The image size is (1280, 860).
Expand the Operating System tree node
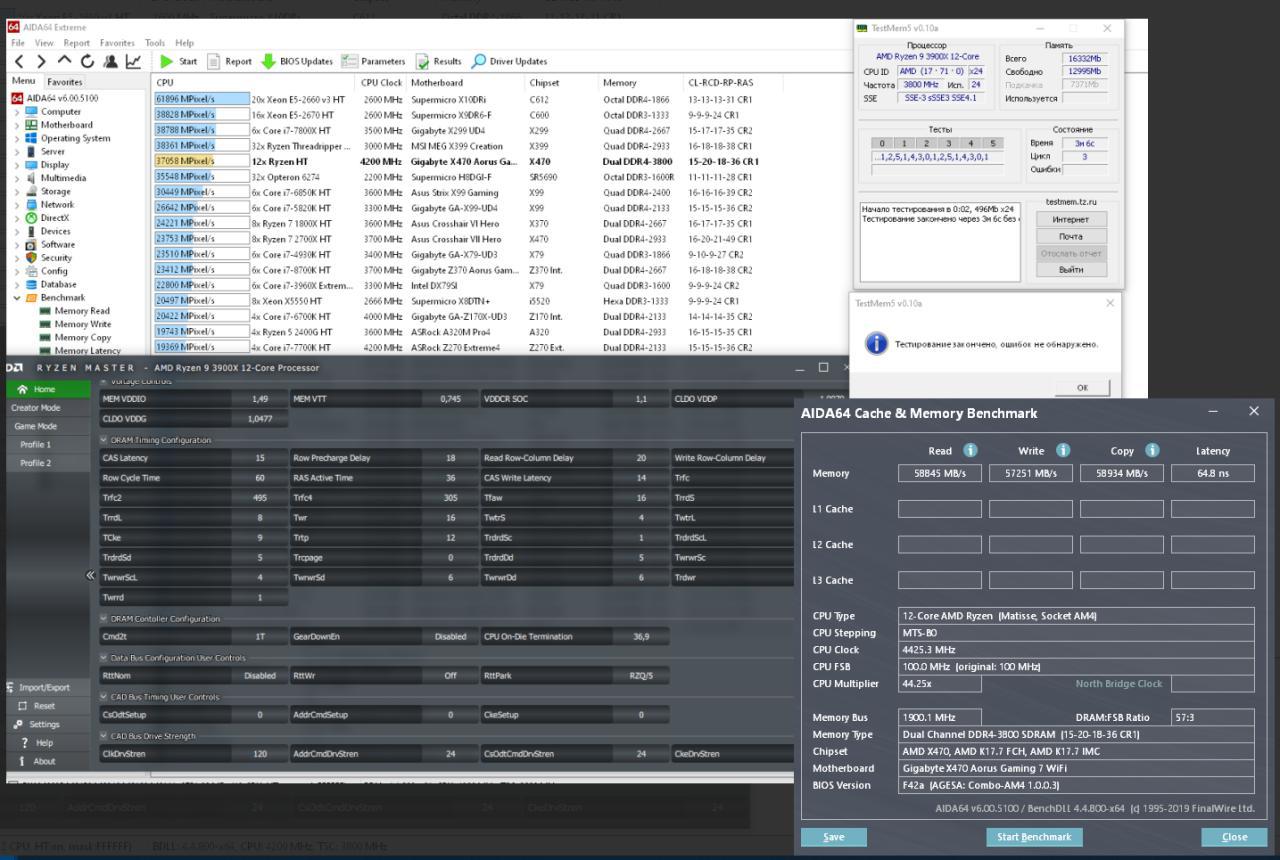[x=16, y=138]
